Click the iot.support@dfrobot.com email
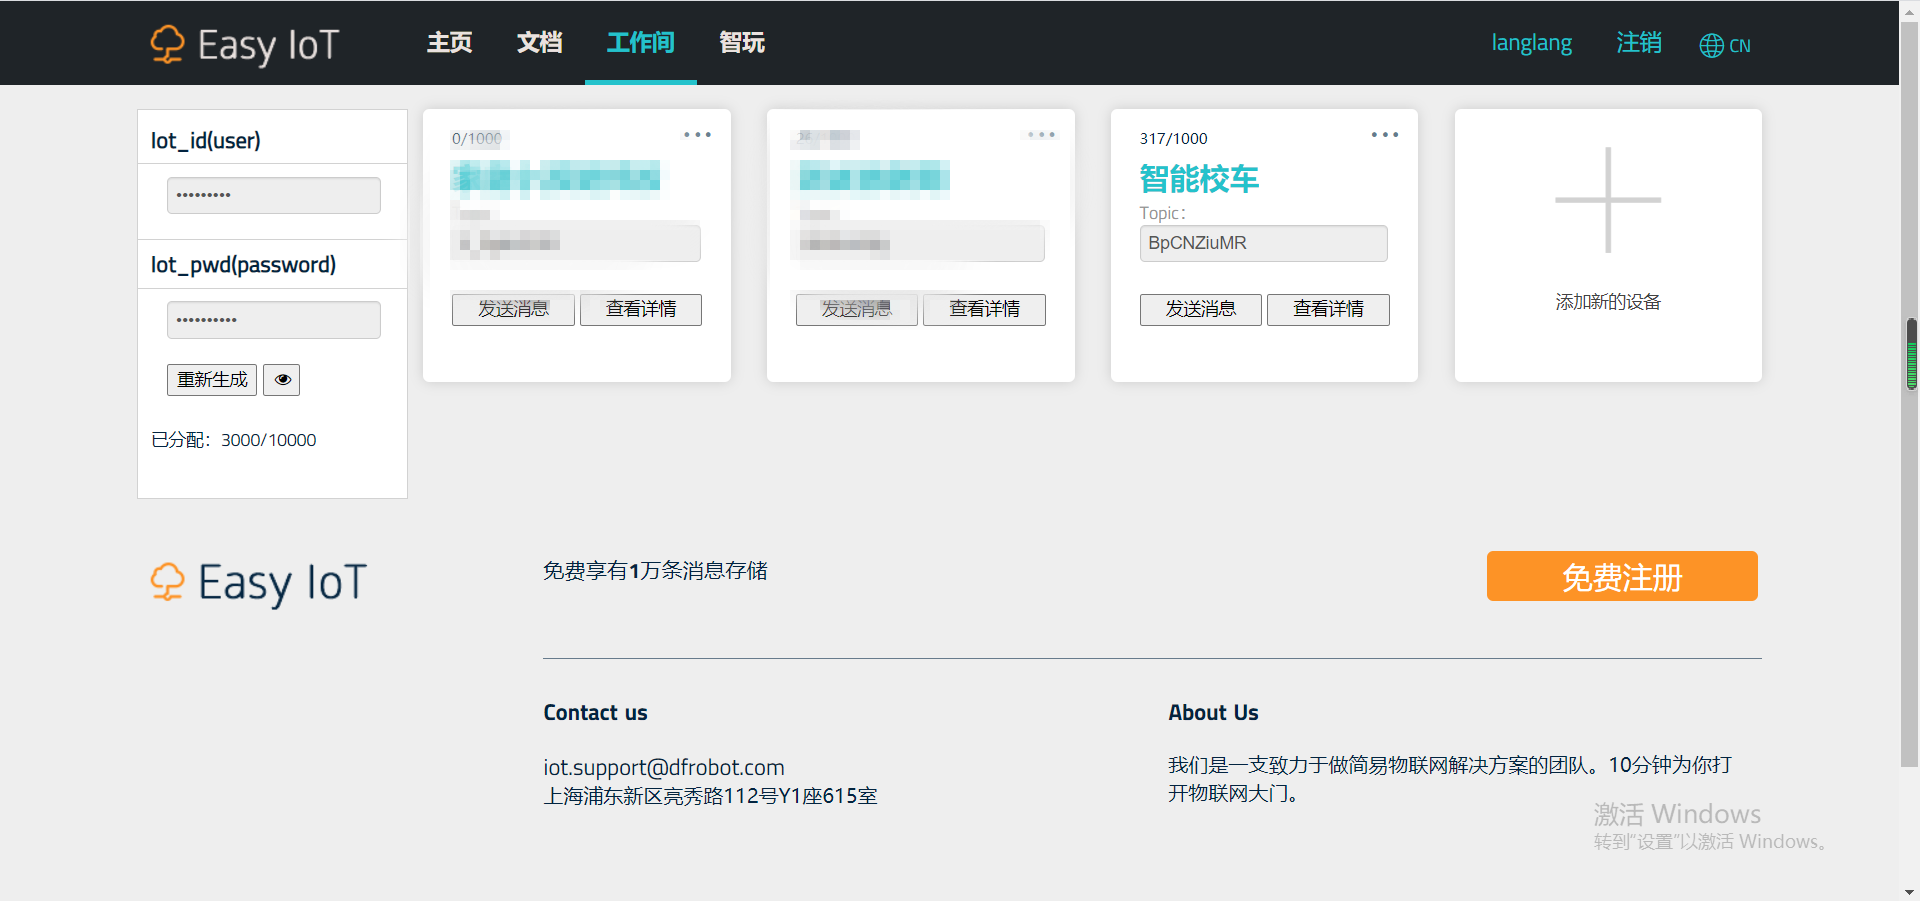1922x902 pixels. 664,767
